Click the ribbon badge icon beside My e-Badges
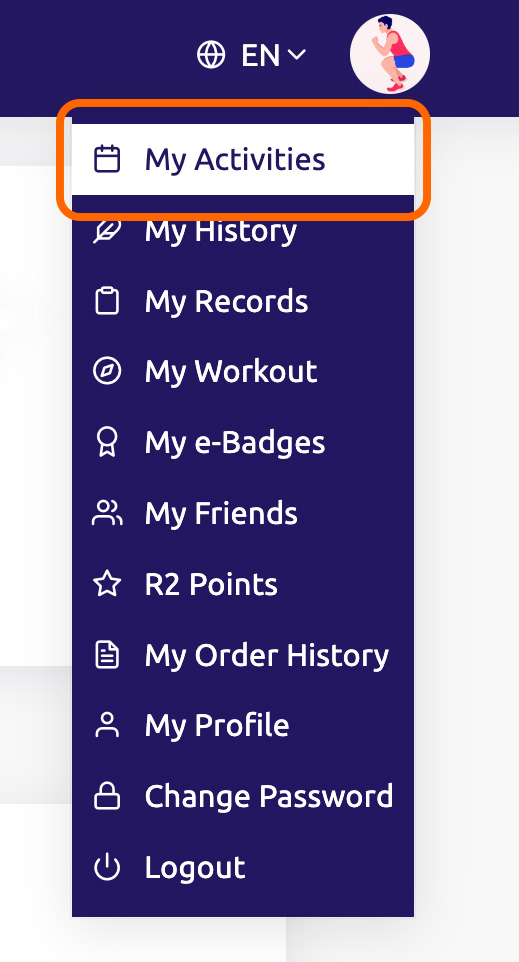This screenshot has height=962, width=519. click(107, 442)
